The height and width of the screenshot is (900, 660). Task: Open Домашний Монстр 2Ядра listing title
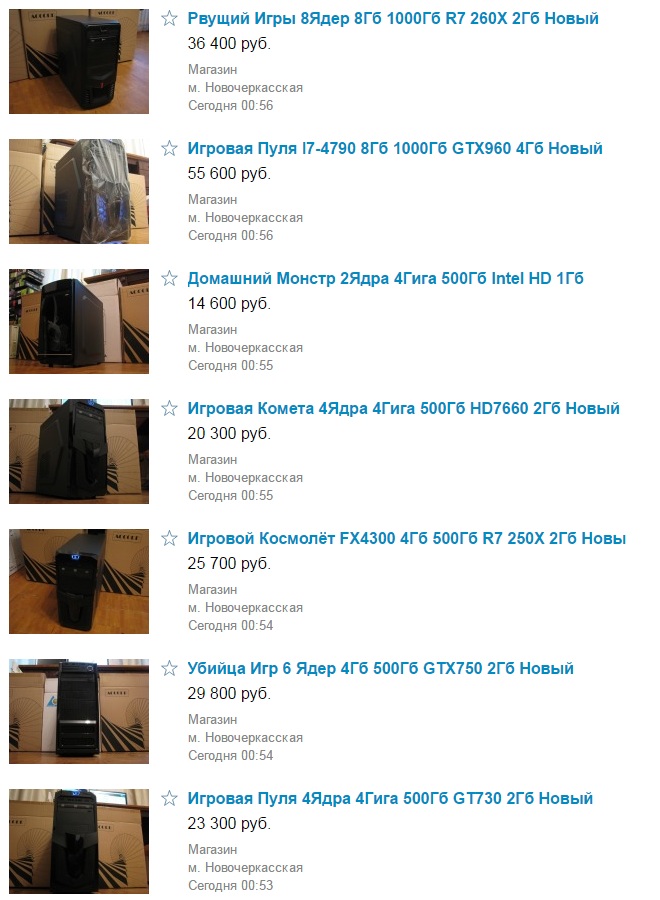[386, 278]
